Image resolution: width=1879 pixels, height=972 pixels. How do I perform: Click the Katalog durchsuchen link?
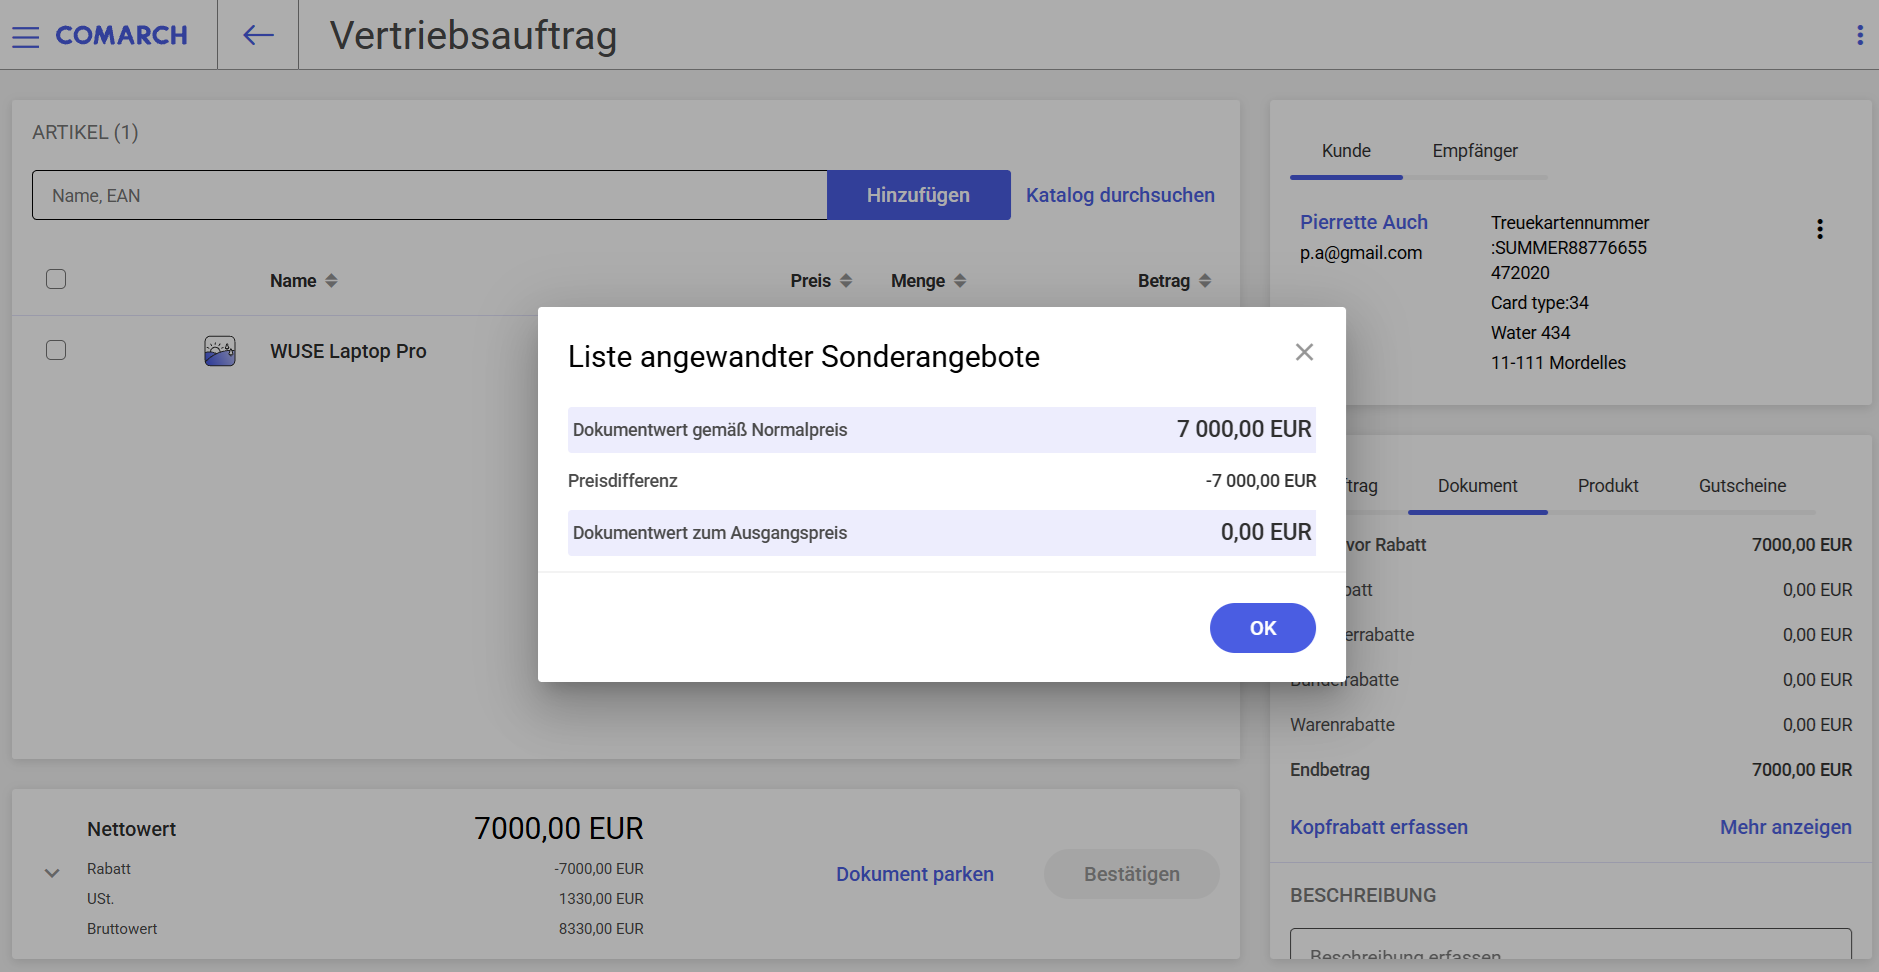tap(1120, 195)
